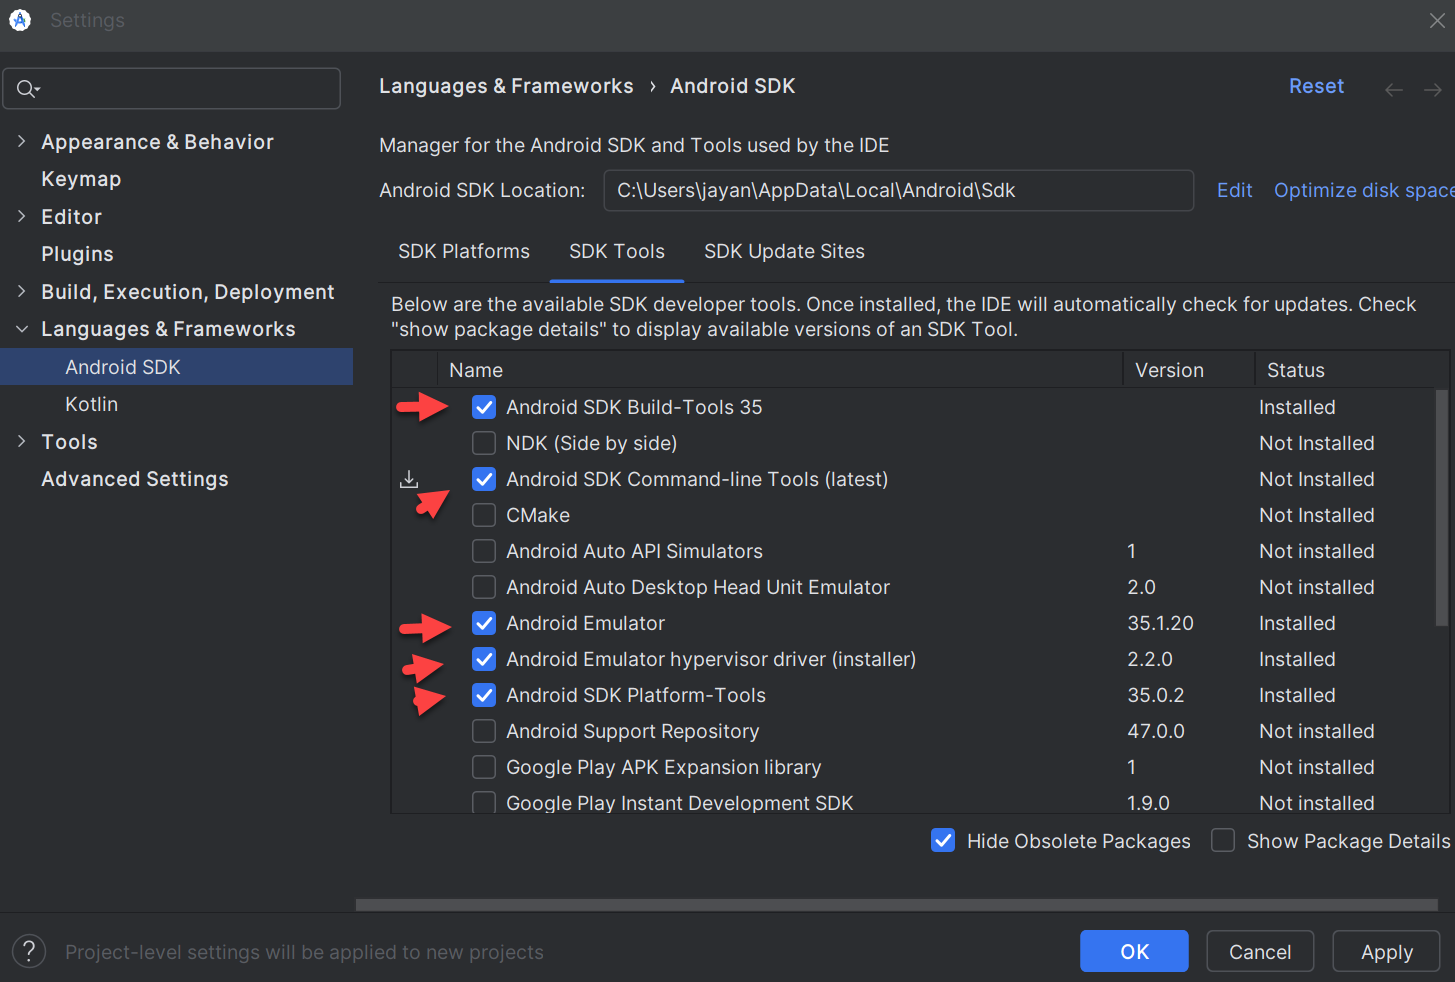
Task: Click the forward navigation arrow
Action: pyautogui.click(x=1431, y=89)
